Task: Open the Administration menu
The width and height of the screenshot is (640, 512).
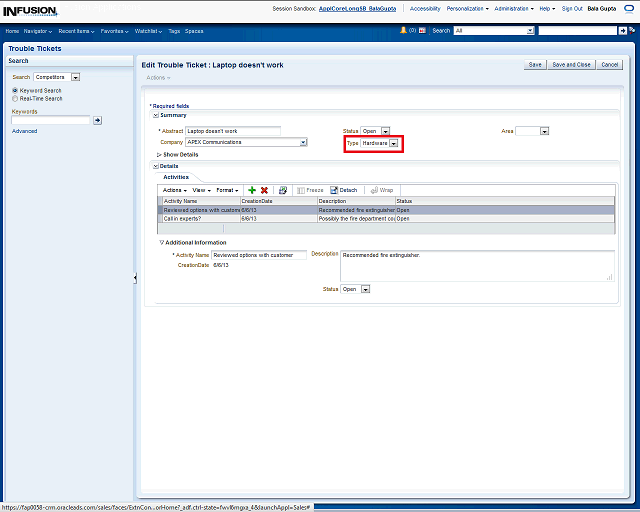Action: (514, 8)
